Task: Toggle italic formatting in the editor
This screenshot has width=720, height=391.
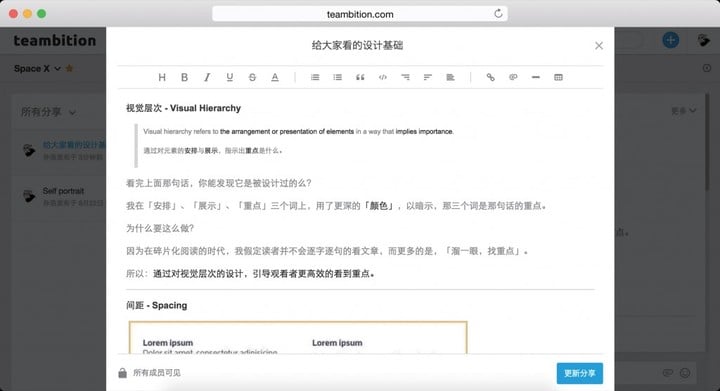Action: click(x=207, y=77)
